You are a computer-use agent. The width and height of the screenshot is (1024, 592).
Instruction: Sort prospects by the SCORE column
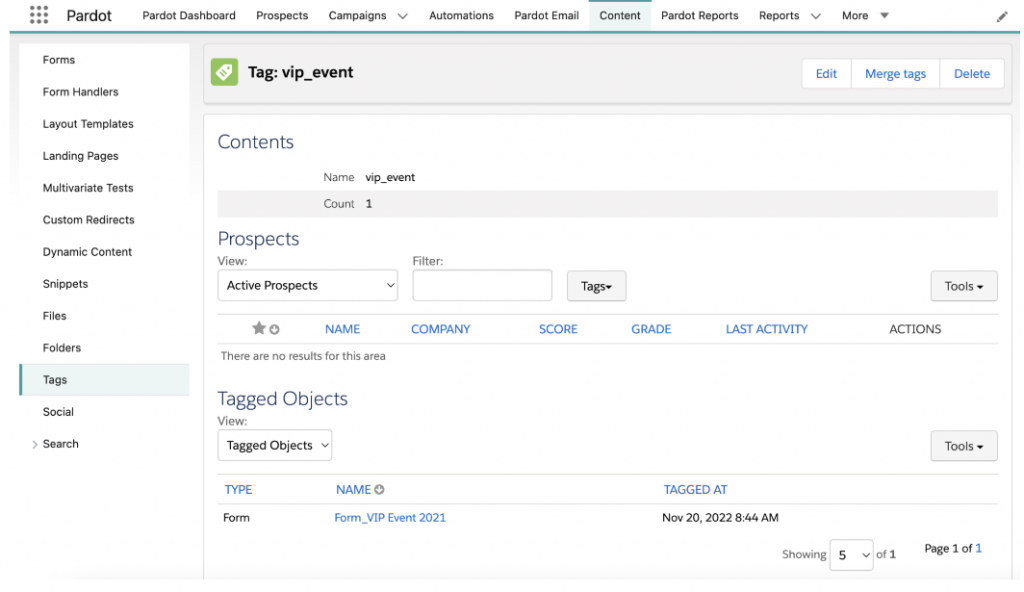[x=558, y=328]
